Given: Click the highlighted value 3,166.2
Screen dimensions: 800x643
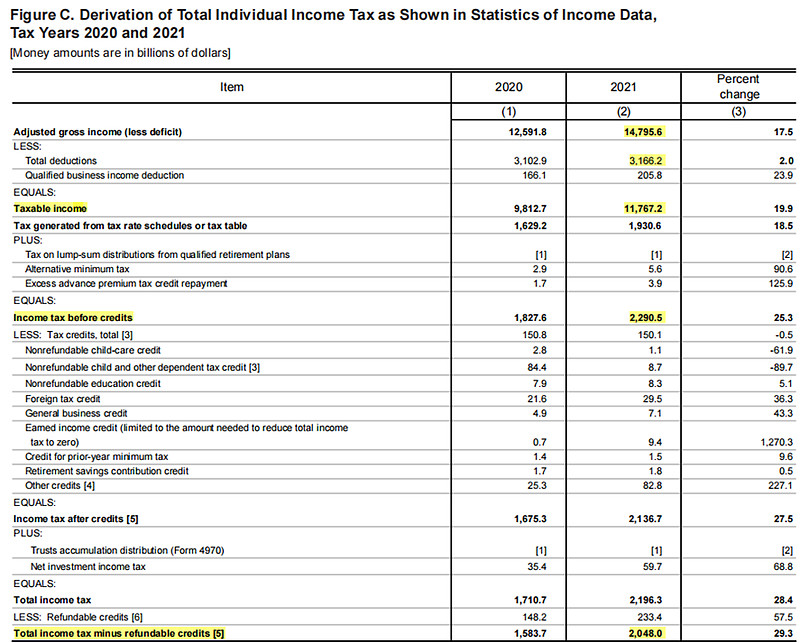Looking at the screenshot, I should tap(646, 161).
